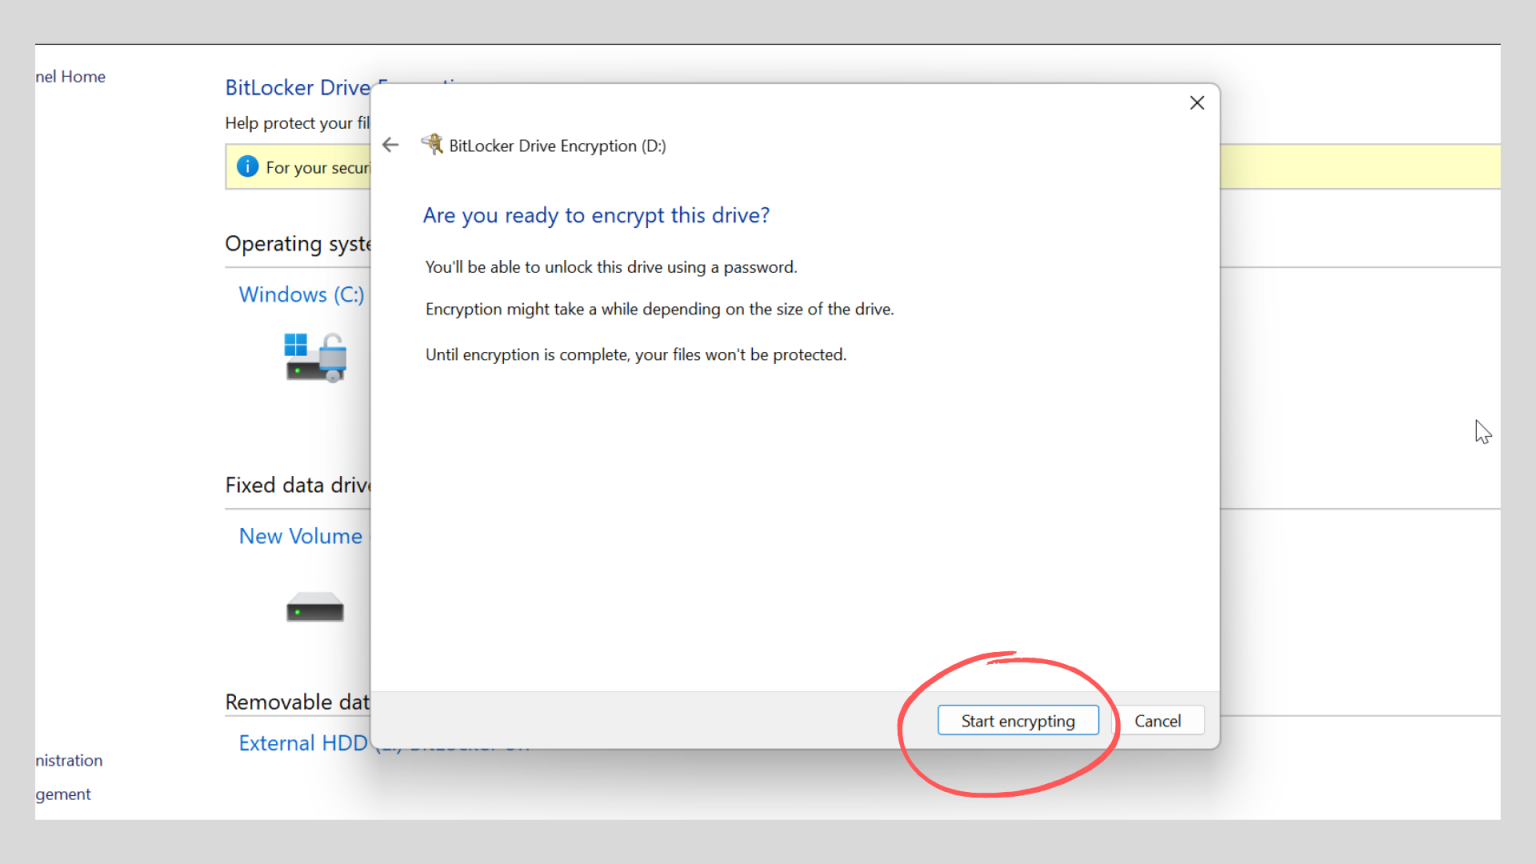Image resolution: width=1536 pixels, height=864 pixels.
Task: Click the Start encrypting button
Action: tap(1018, 720)
